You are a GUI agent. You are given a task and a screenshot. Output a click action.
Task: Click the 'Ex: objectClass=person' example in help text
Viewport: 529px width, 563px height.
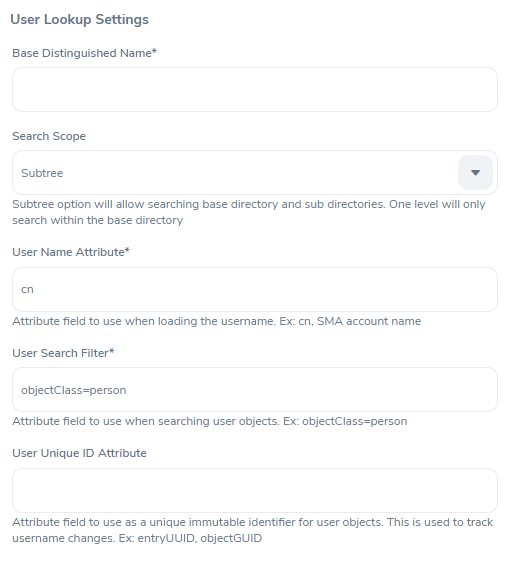tap(345, 421)
